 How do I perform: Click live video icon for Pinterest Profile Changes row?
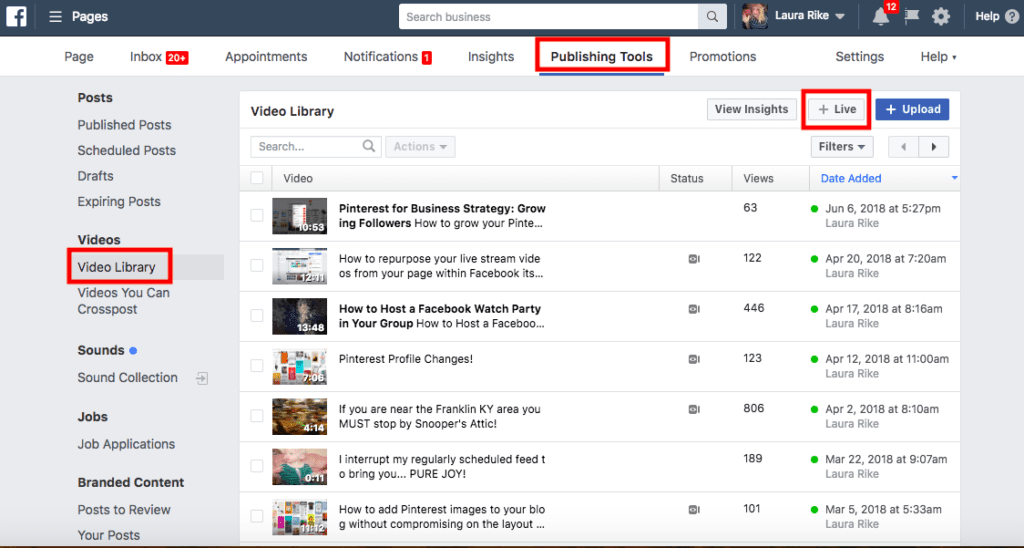point(694,359)
